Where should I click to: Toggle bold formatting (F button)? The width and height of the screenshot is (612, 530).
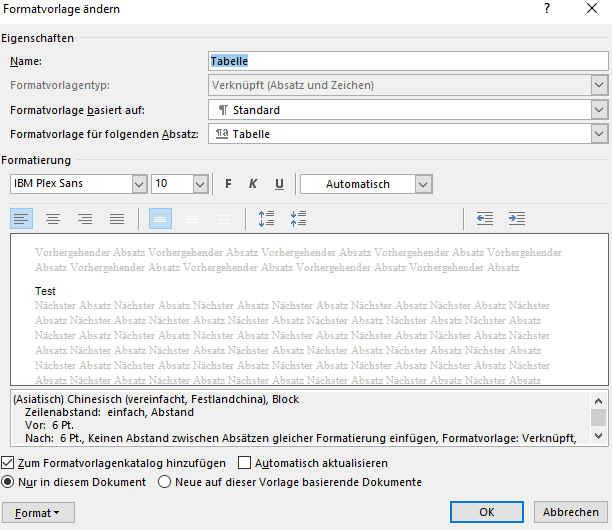[228, 184]
